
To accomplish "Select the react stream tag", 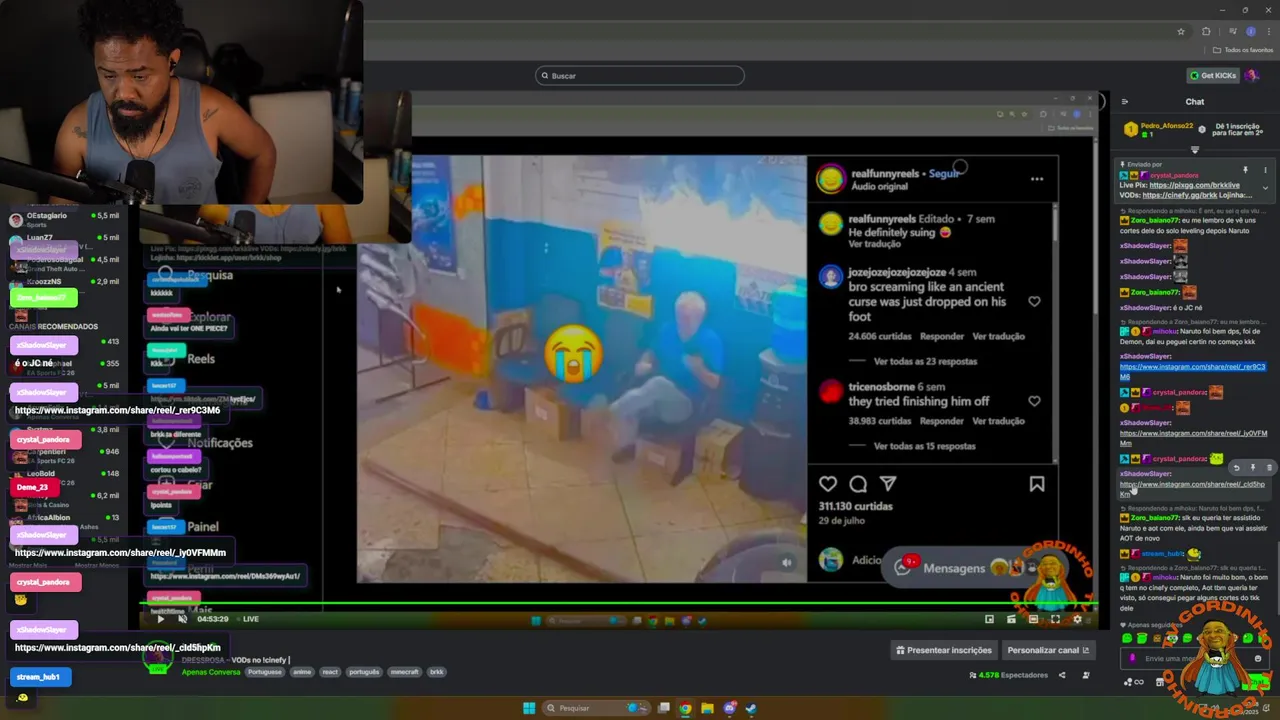I will click(x=330, y=672).
